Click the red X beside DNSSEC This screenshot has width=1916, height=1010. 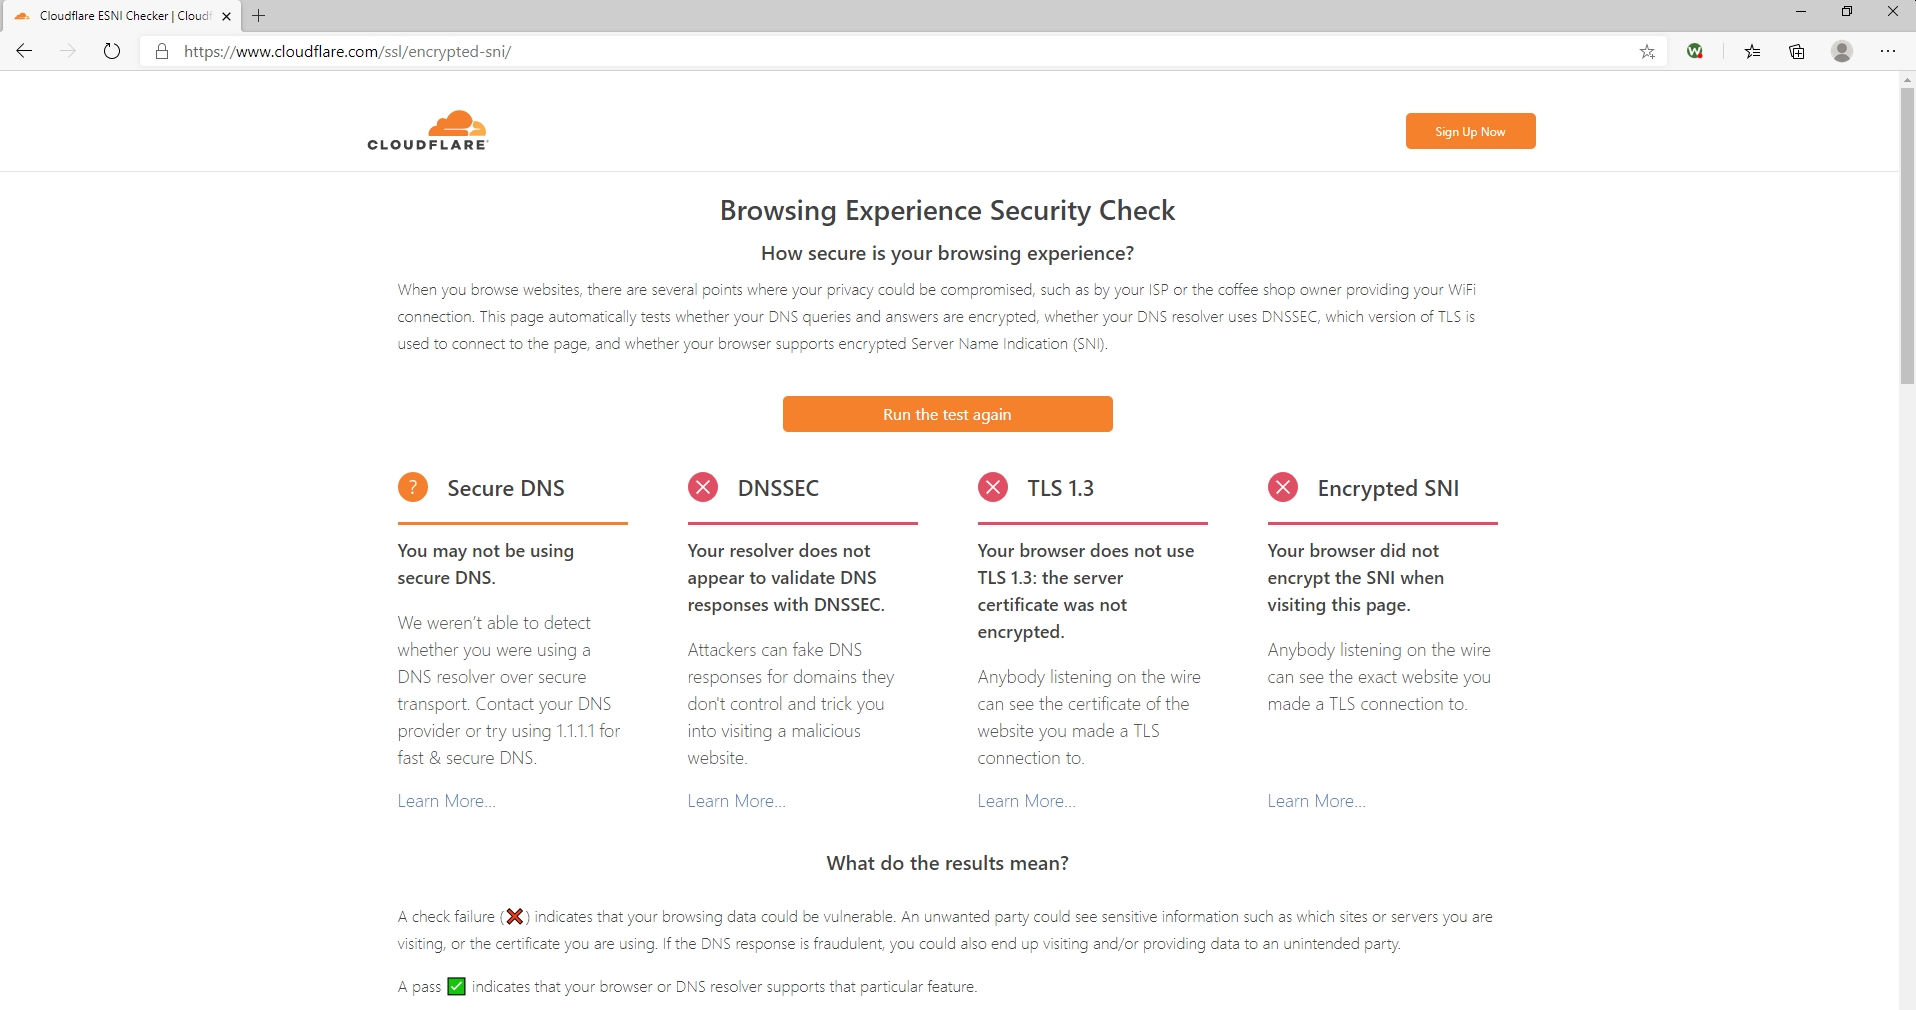pyautogui.click(x=703, y=488)
